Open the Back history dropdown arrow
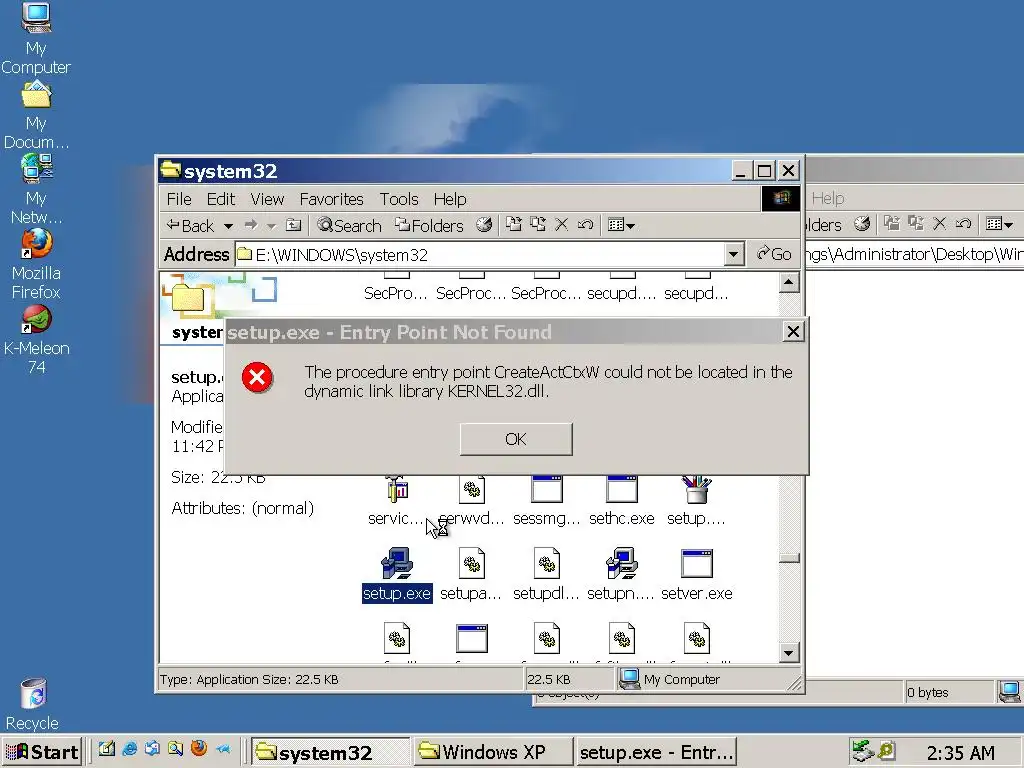Screen dimensions: 1024x768 pos(228,226)
